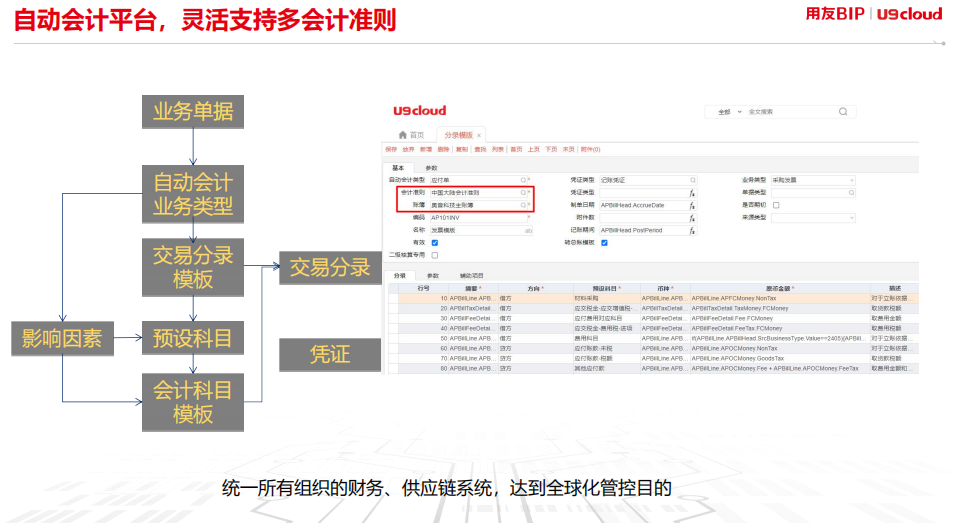This screenshot has height=523, width=957.
Task: Click the 行号 column header
Action: click(x=424, y=288)
